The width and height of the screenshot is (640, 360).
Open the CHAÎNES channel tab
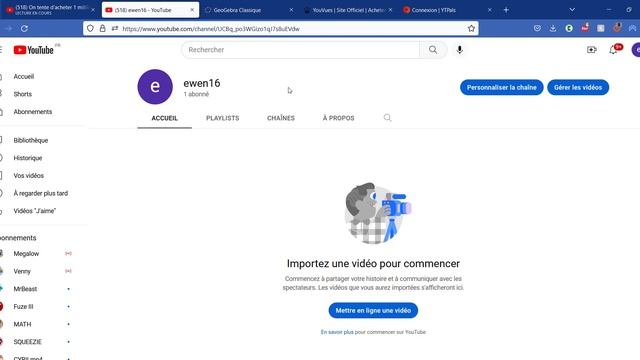[281, 118]
